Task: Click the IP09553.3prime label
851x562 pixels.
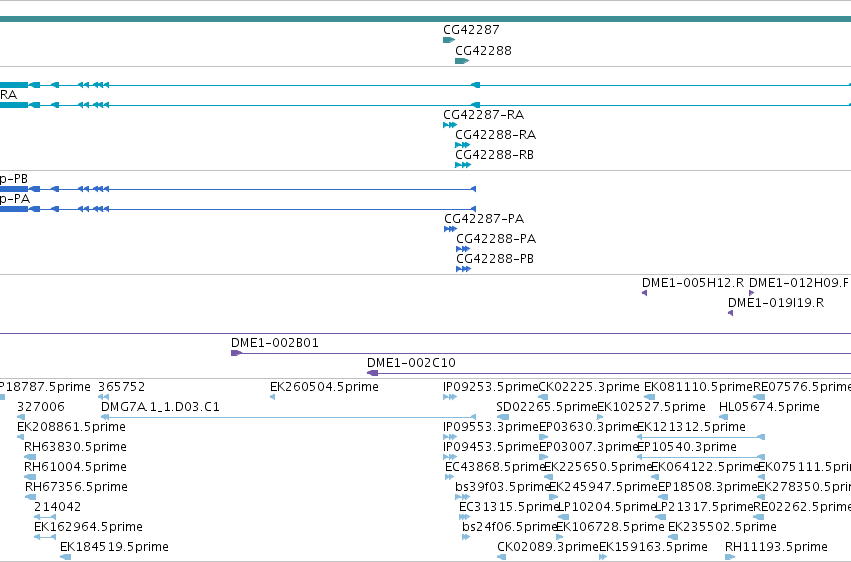Action: coord(491,427)
